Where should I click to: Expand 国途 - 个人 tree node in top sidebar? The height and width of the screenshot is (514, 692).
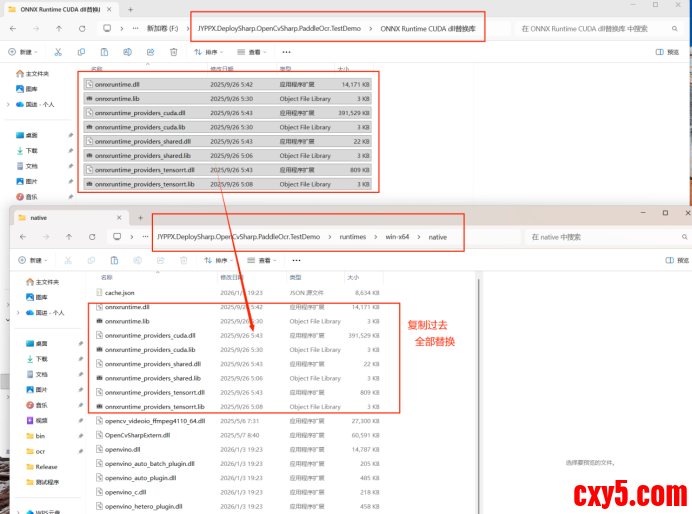(x=8, y=104)
